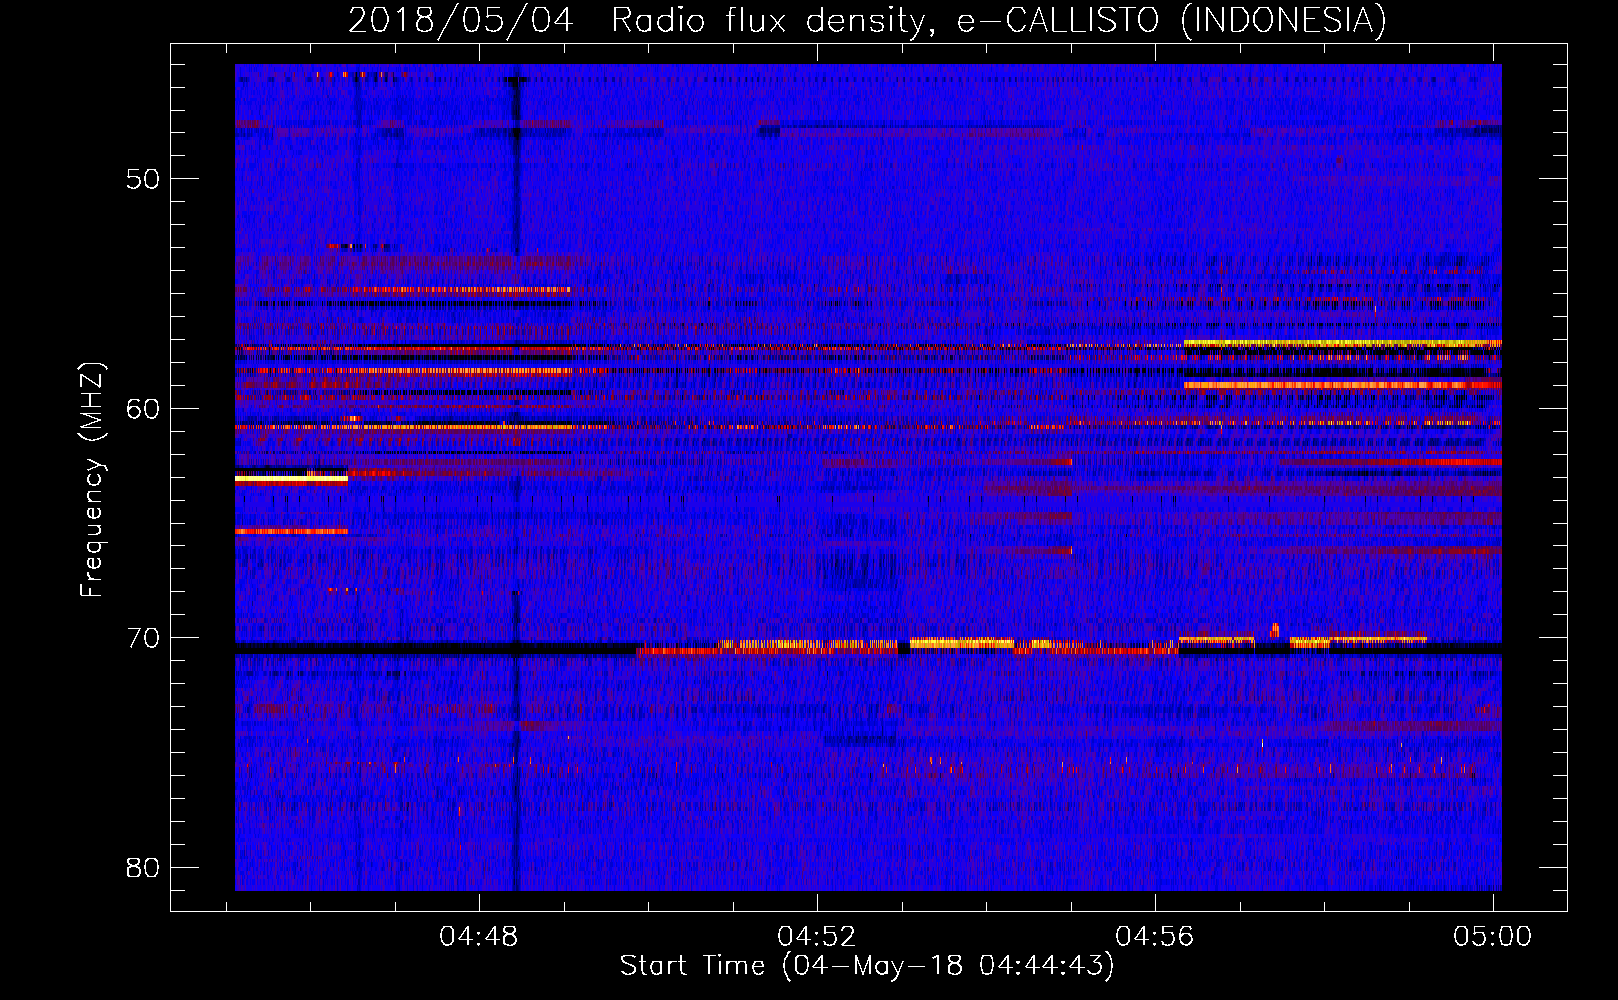1618x1000 pixels.
Task: Click the 04:52 time tick label
Action: point(817,937)
